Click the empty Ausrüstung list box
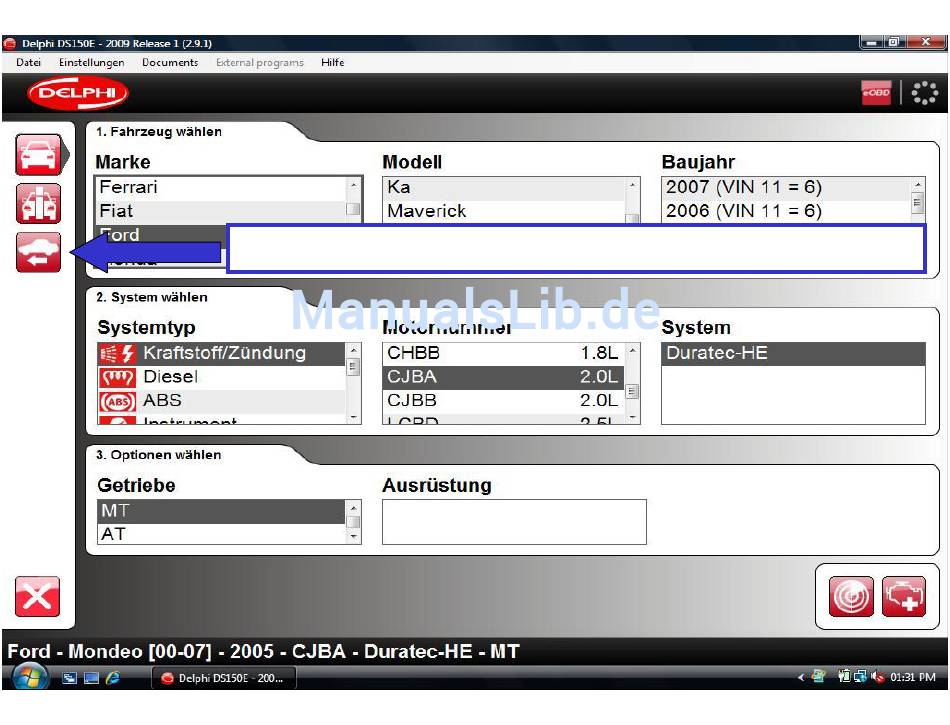This screenshot has width=950, height=725. click(x=514, y=522)
